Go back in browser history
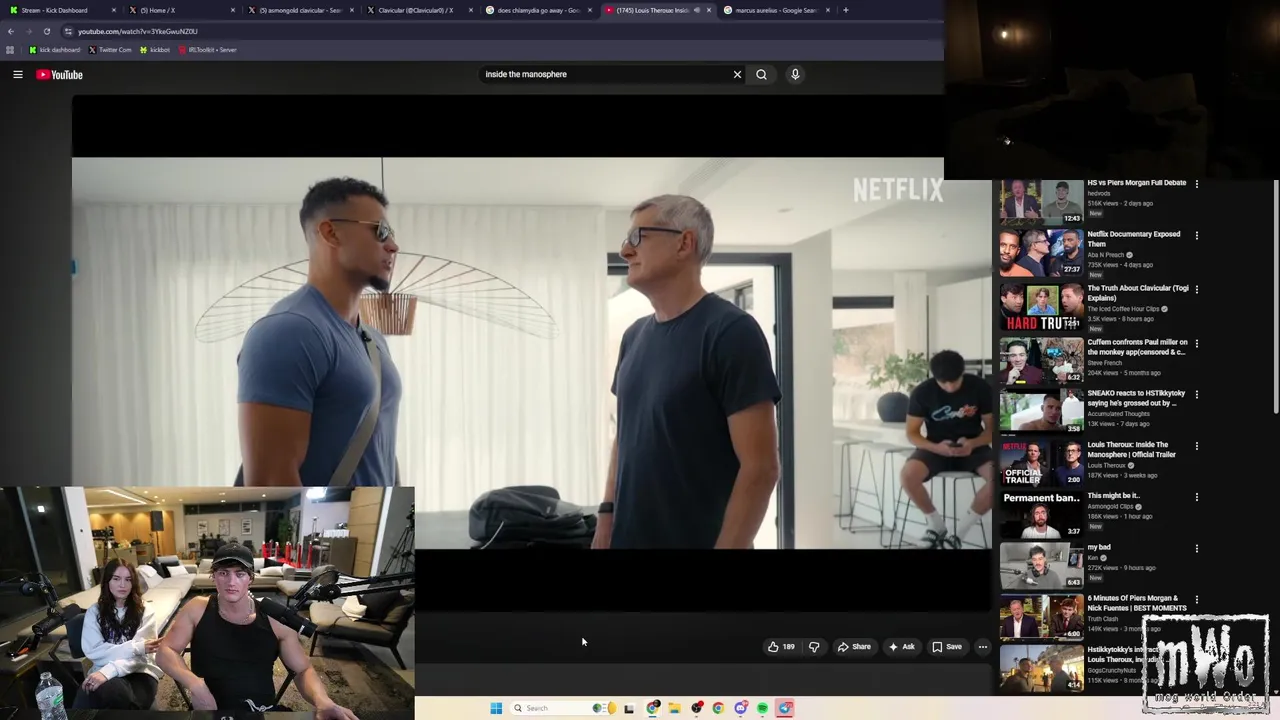The image size is (1280, 720). tap(11, 31)
